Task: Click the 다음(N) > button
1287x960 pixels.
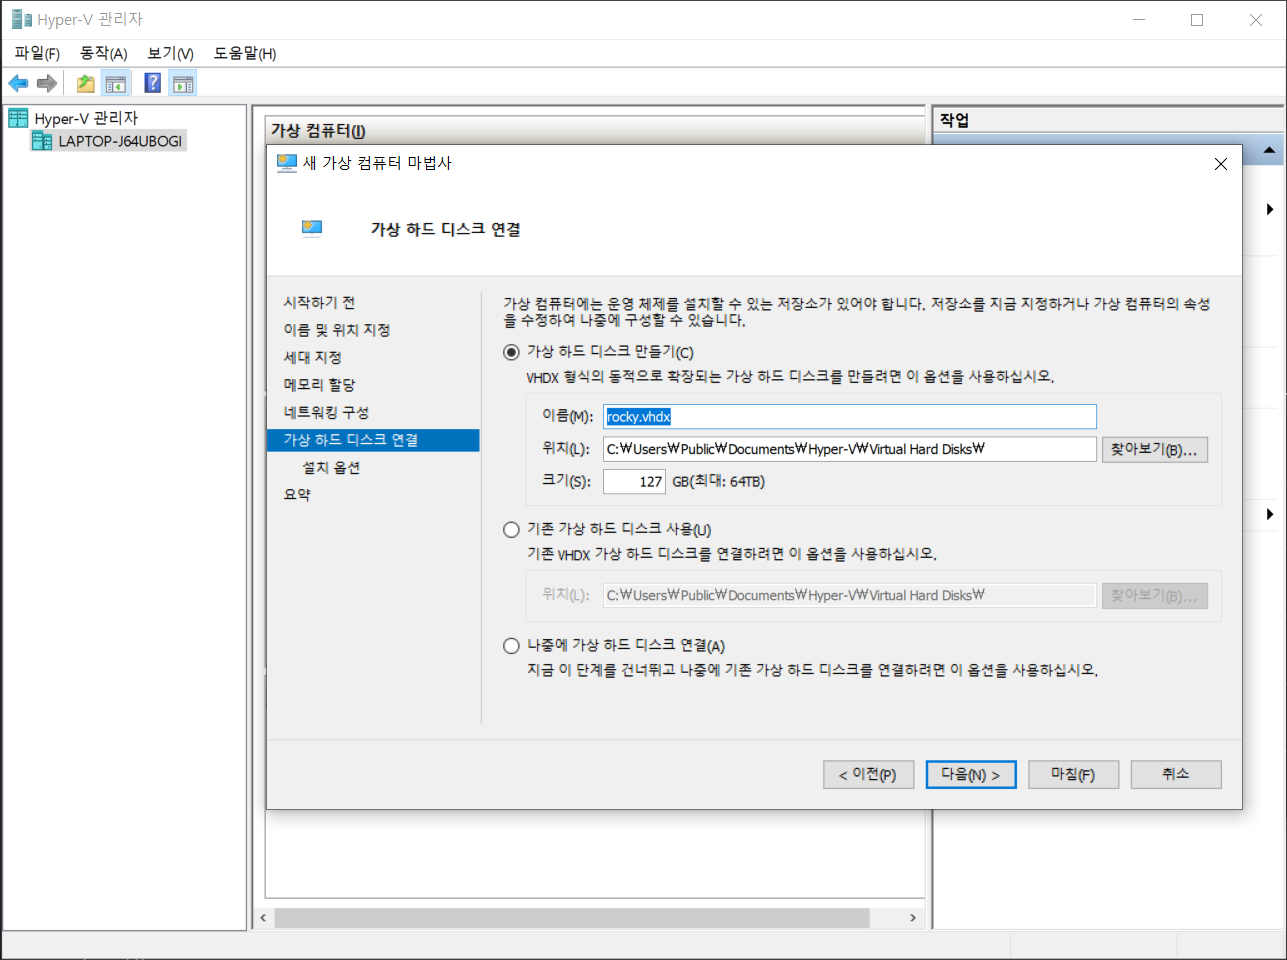Action: (971, 775)
